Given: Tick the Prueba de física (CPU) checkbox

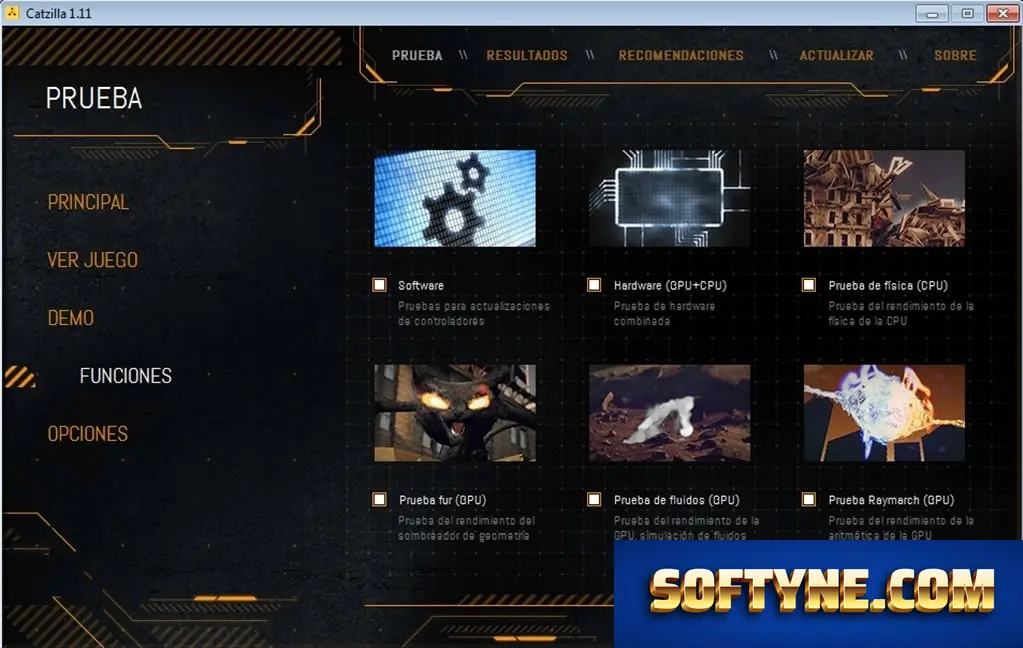Looking at the screenshot, I should click(x=808, y=285).
